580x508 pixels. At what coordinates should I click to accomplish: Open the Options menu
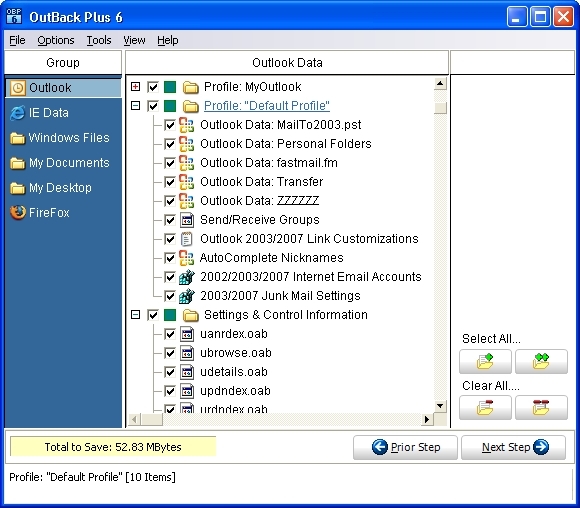(x=56, y=40)
